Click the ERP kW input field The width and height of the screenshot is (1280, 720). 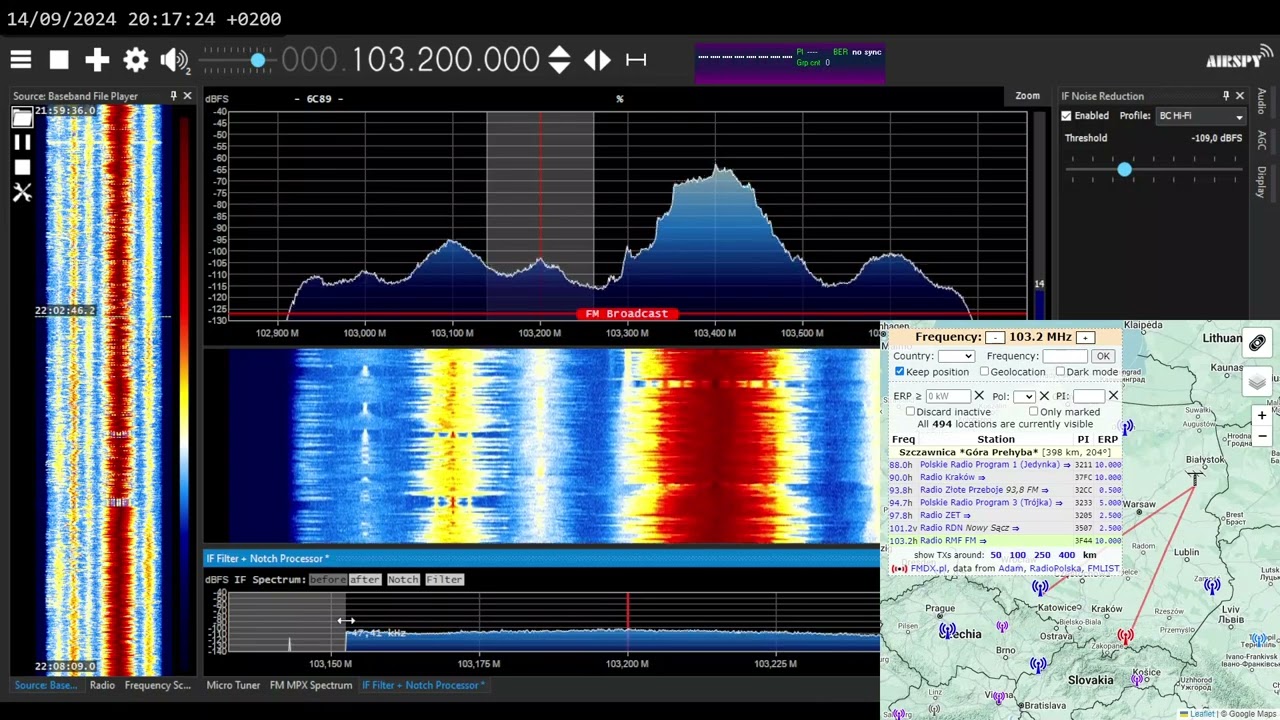pos(947,396)
